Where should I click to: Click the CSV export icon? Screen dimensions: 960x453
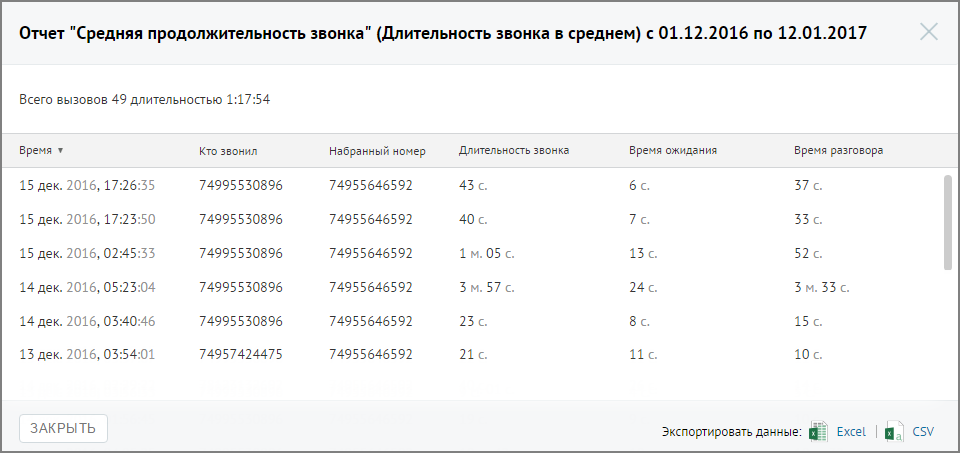point(894,432)
